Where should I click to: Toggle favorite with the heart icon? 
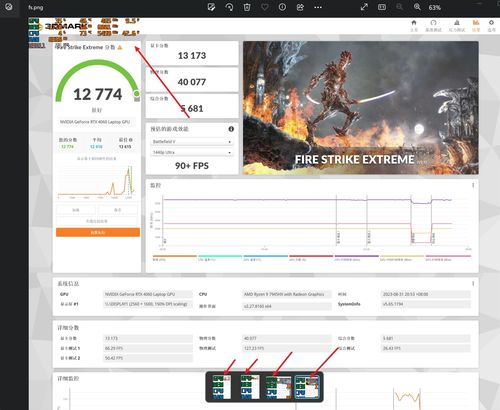pos(265,7)
